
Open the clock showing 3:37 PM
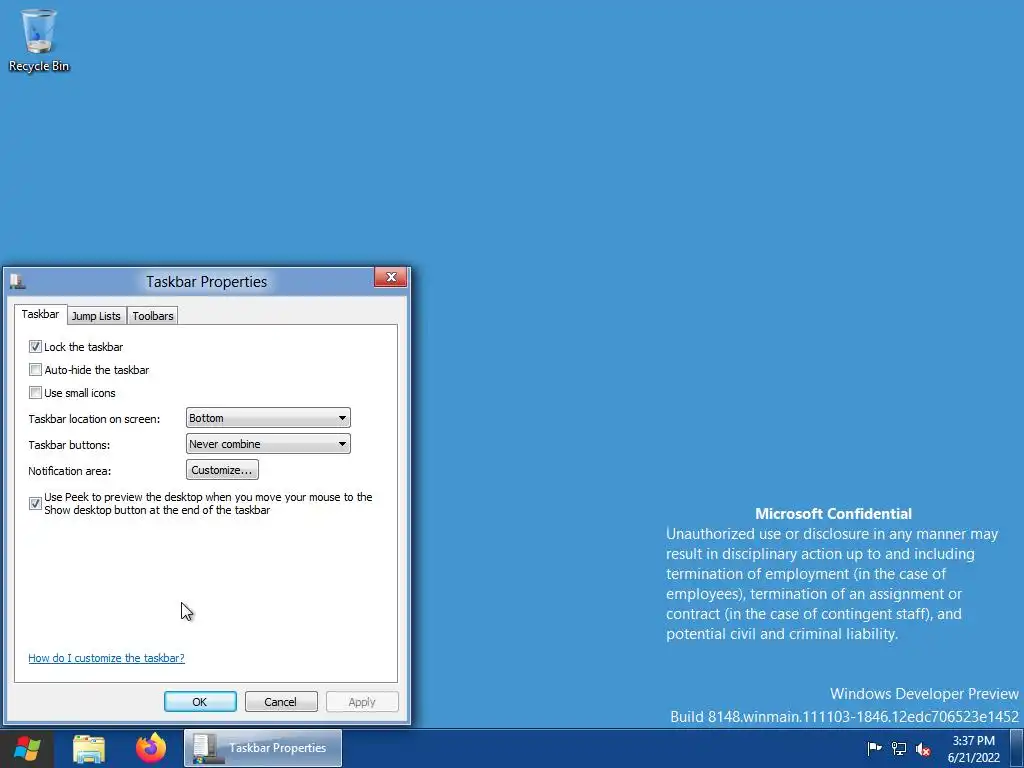tap(973, 749)
